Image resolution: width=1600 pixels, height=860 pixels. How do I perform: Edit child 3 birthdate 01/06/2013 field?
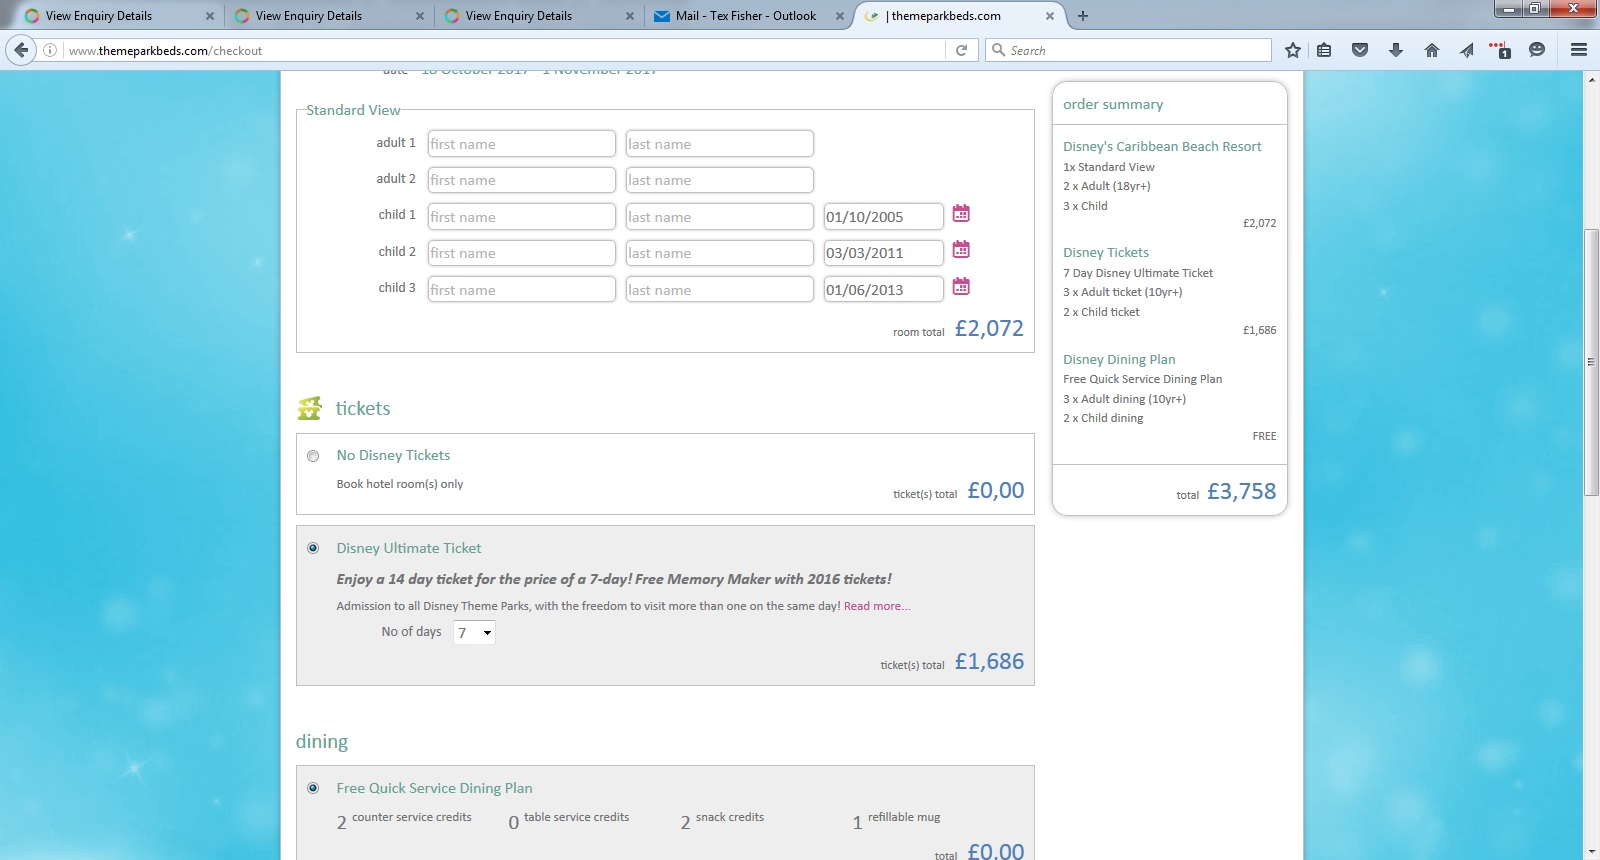pyautogui.click(x=883, y=290)
